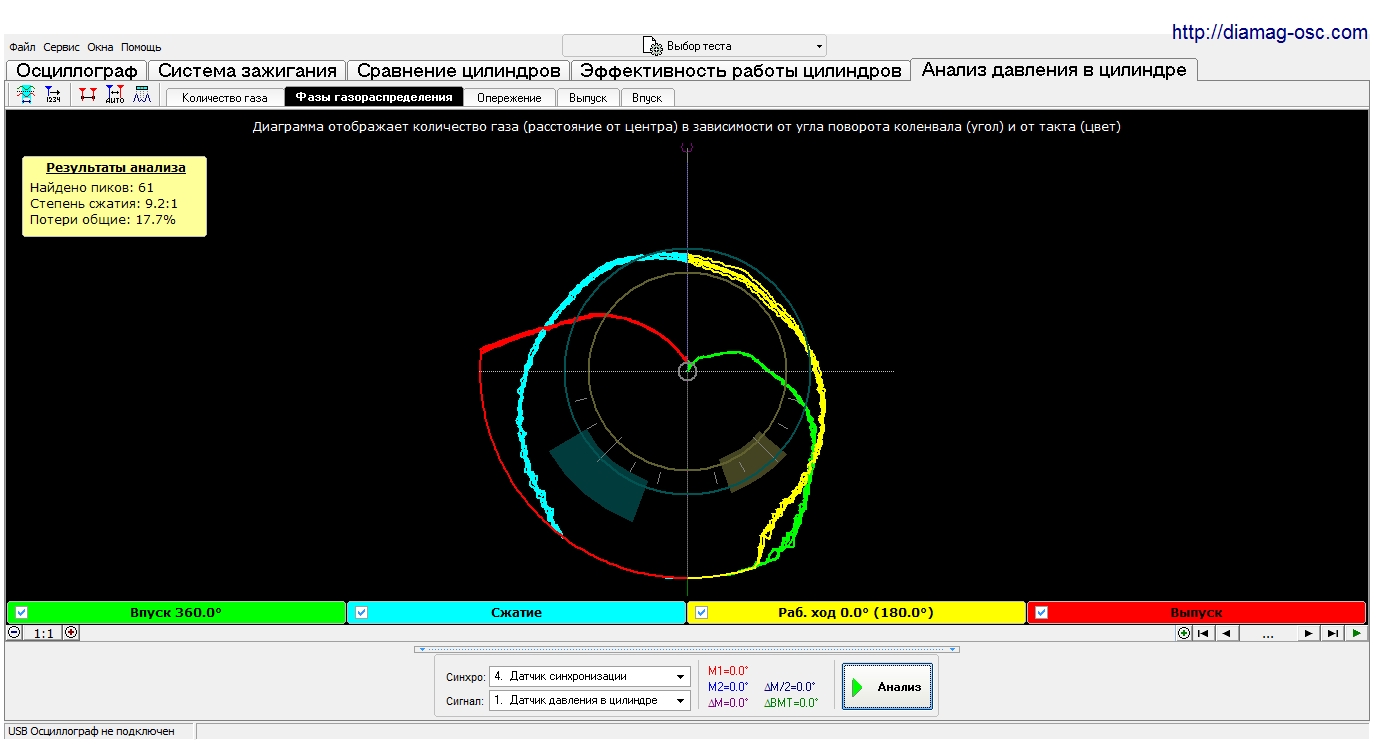Switch to the Система зажигания tab
This screenshot has height=744, width=1382.
click(248, 71)
